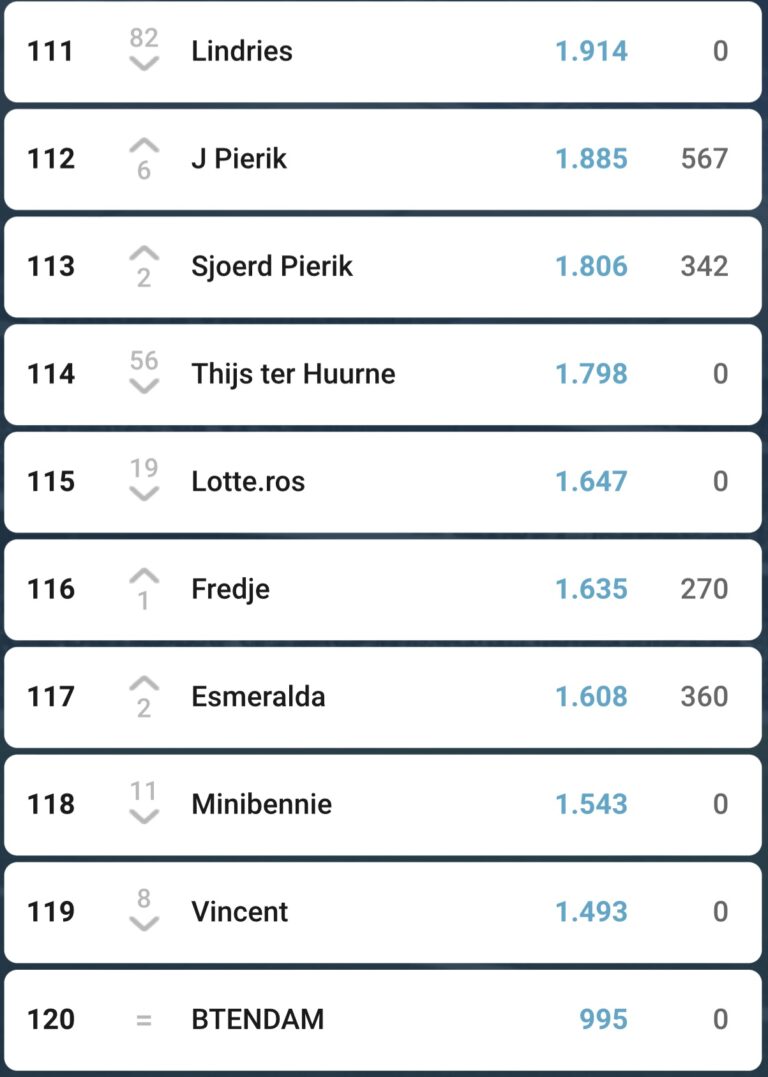Click the up arrow beside J Pierik

pos(144,146)
